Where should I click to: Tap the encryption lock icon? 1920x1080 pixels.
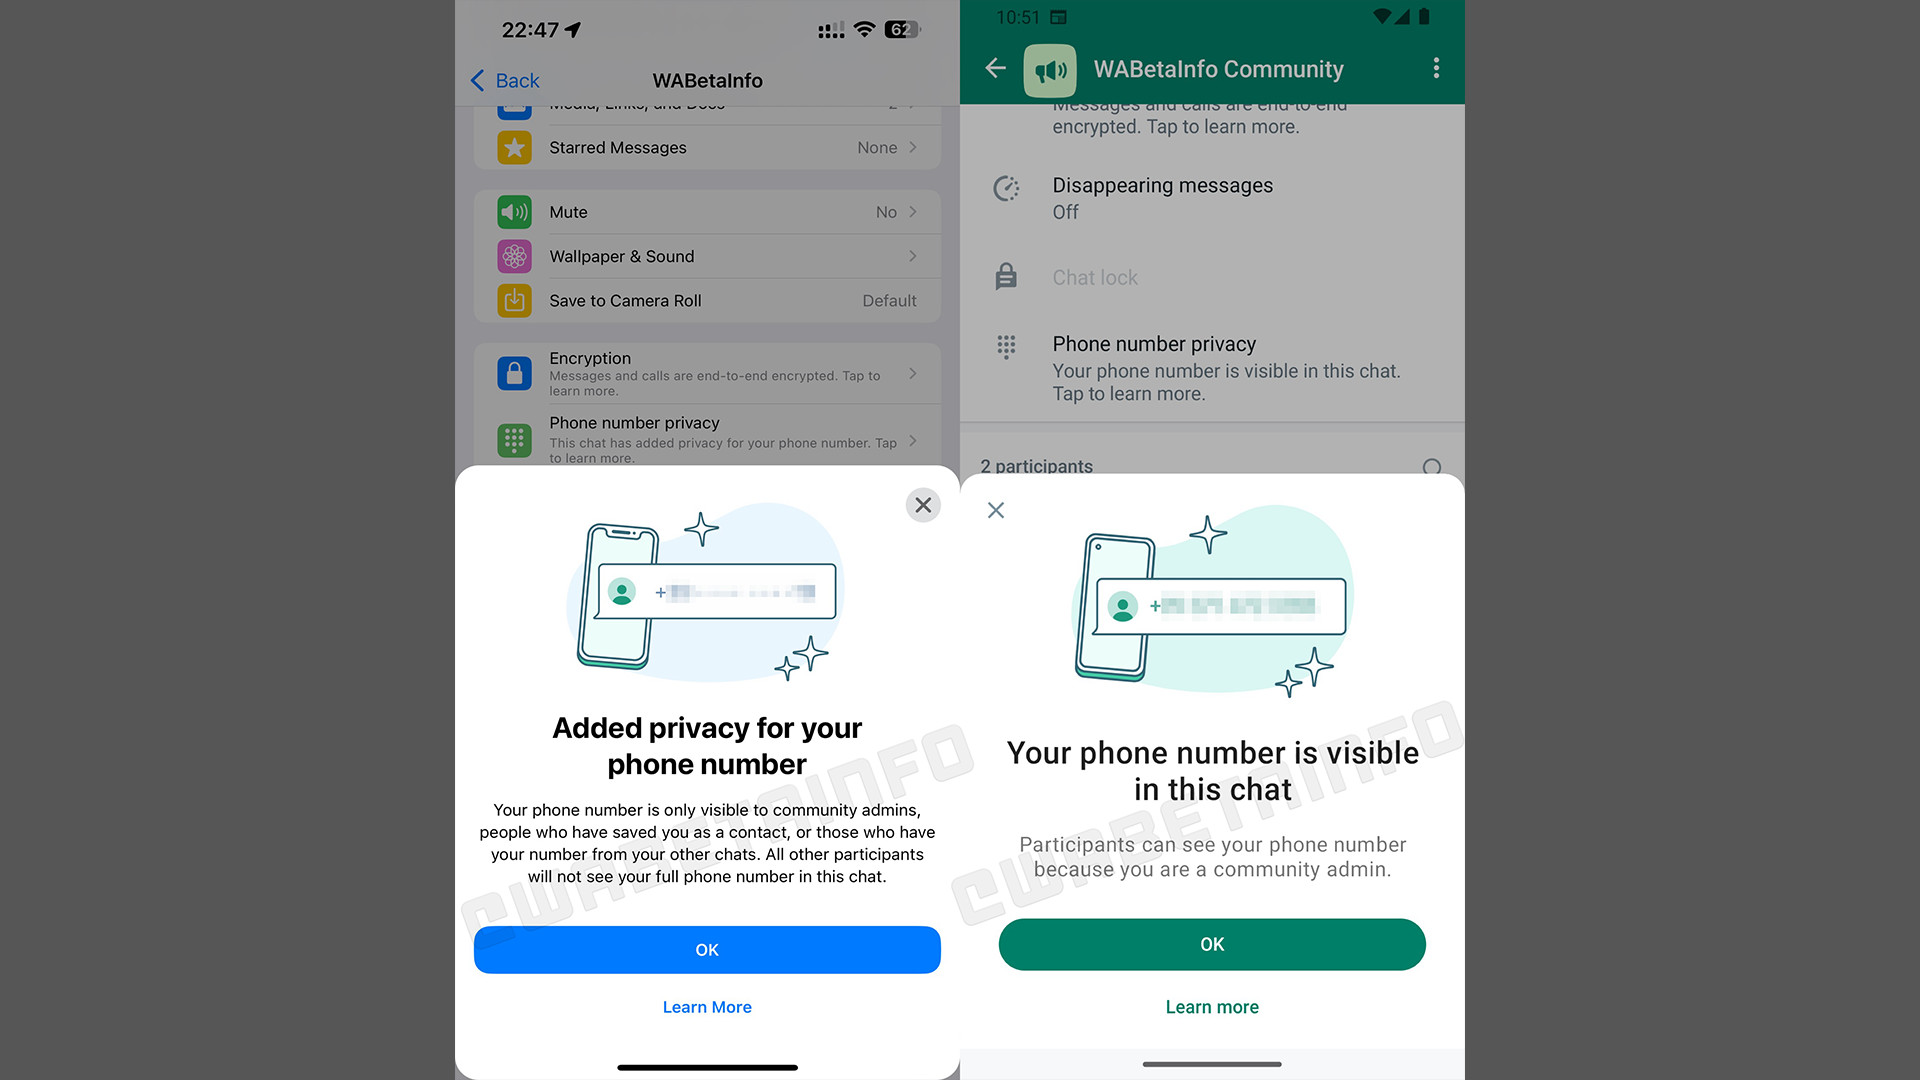(513, 371)
